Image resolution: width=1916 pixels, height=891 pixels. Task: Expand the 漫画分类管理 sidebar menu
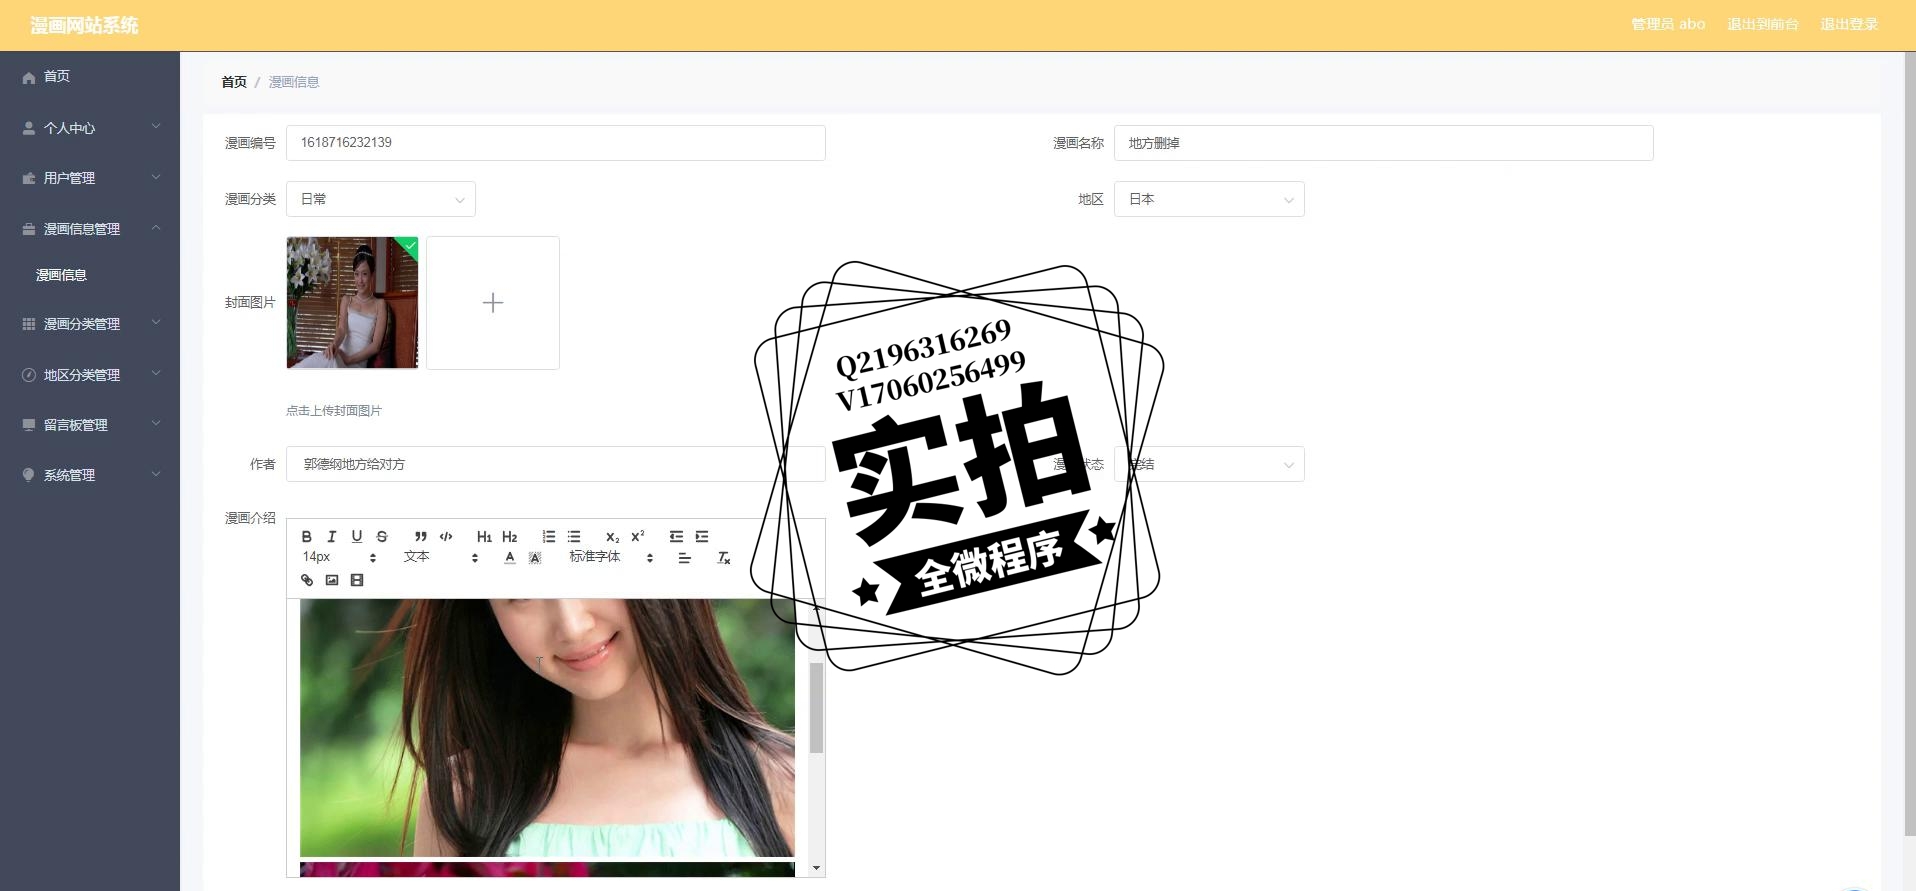[90, 324]
